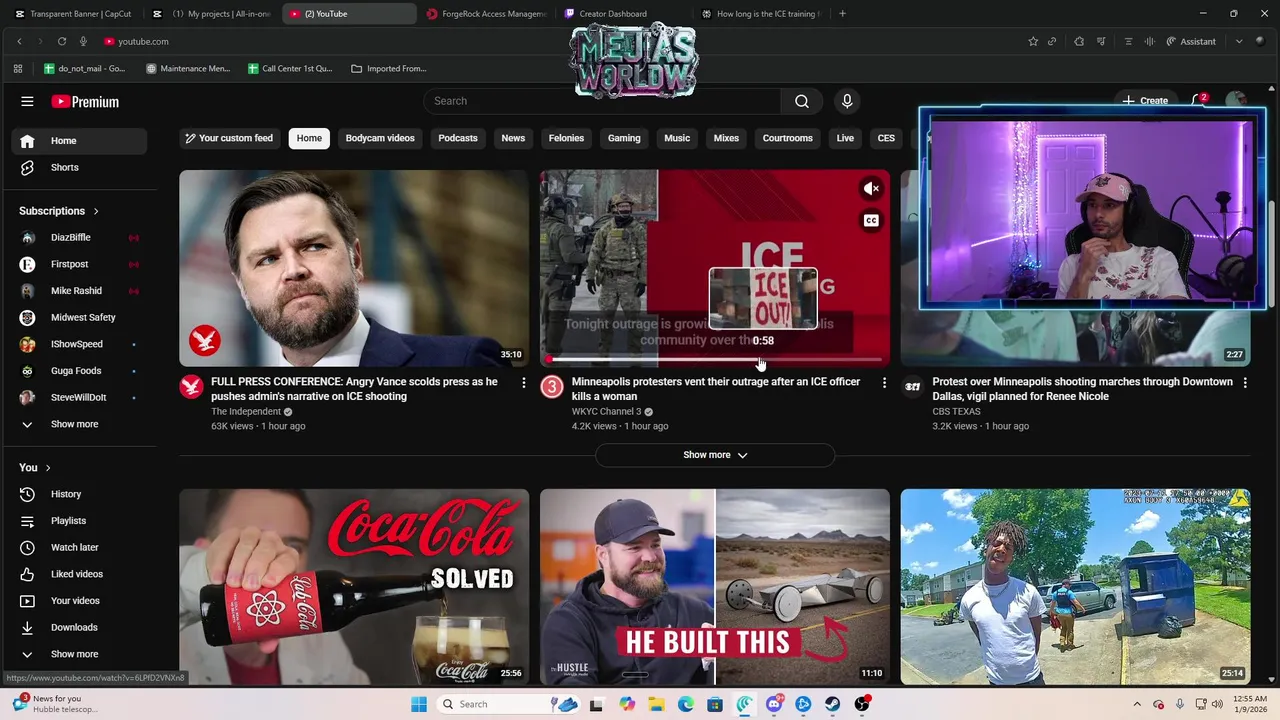
Task: Open Imported From bookmarks folder
Action: 388,69
